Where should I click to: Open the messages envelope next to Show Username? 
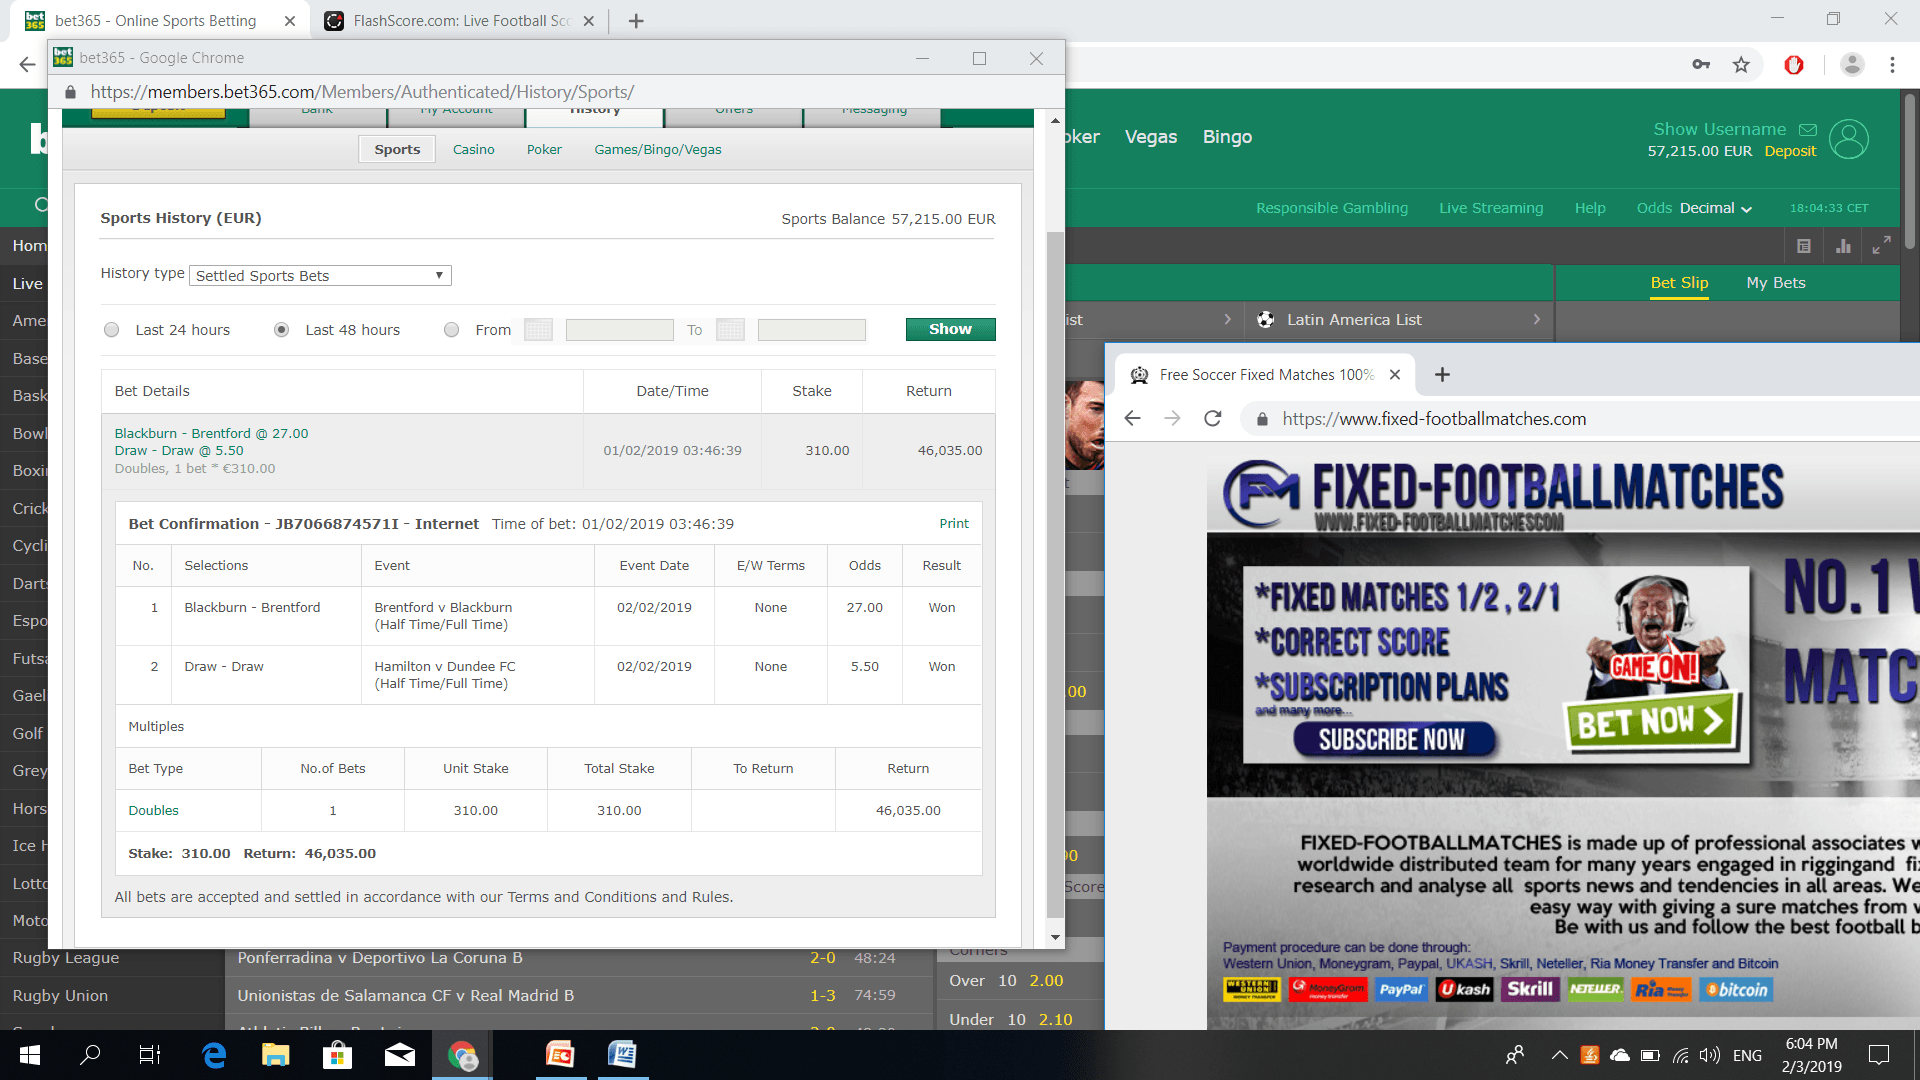1808,130
